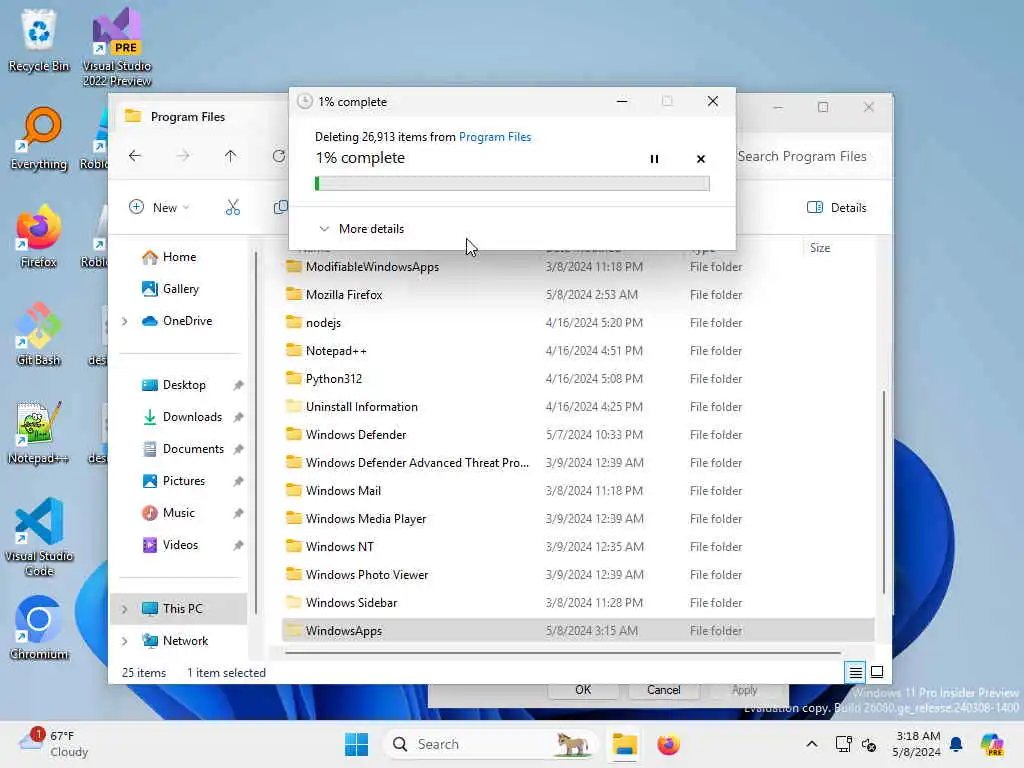The height and width of the screenshot is (768, 1024).
Task: Open the pinned Pictures folder
Action: tap(184, 481)
